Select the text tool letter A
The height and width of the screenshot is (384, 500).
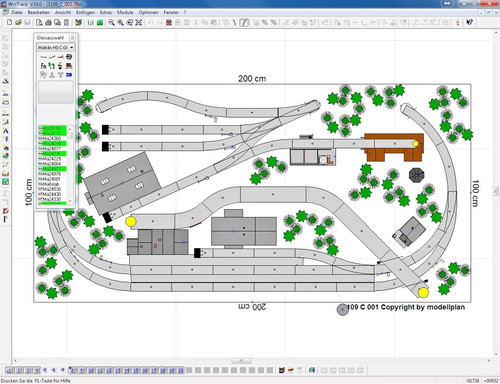[5, 131]
